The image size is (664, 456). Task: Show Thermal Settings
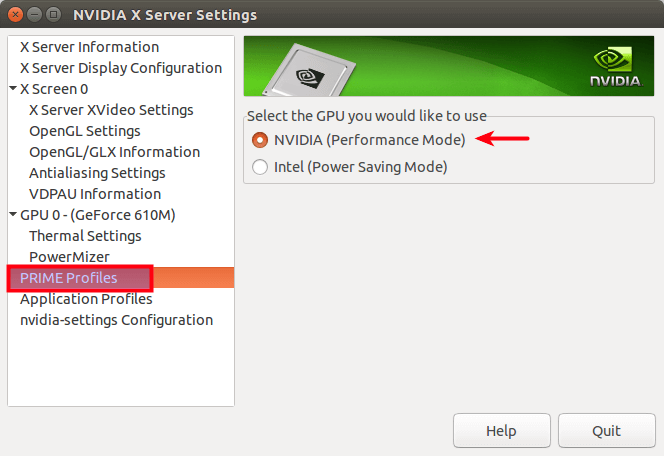(x=85, y=236)
